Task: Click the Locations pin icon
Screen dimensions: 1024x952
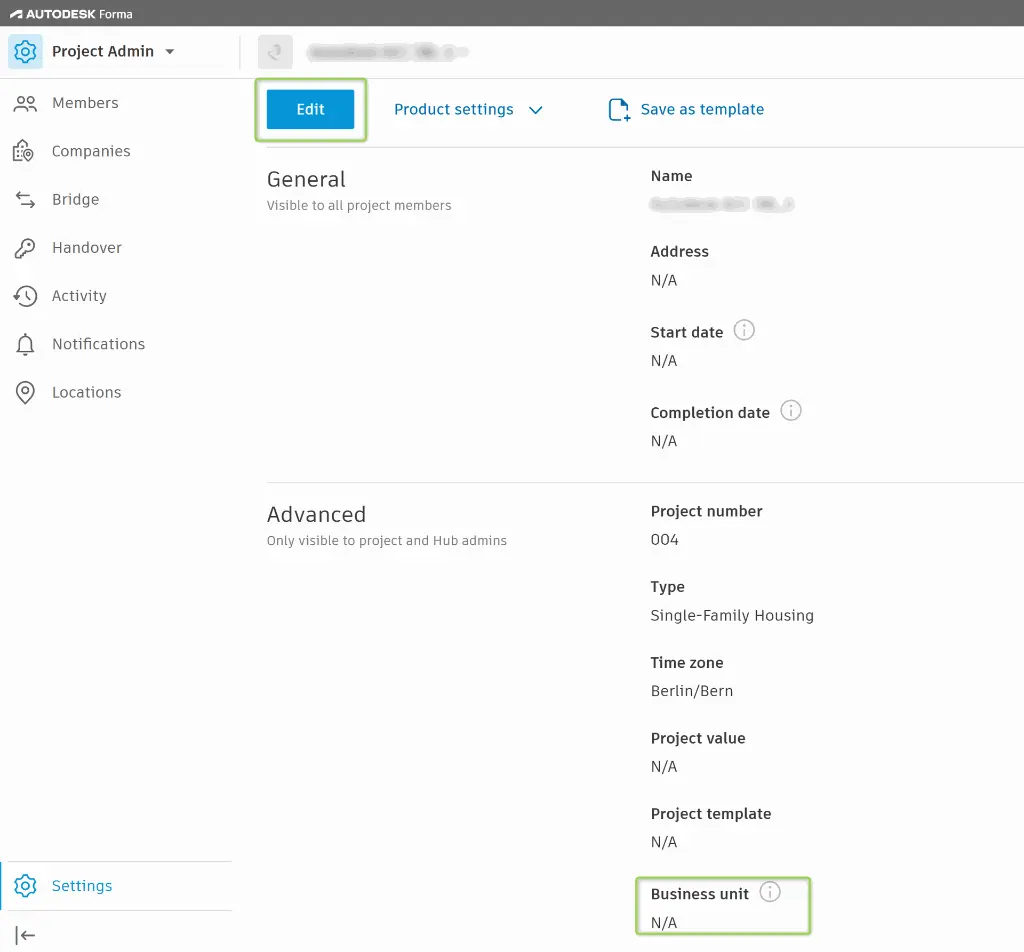Action: tap(25, 392)
